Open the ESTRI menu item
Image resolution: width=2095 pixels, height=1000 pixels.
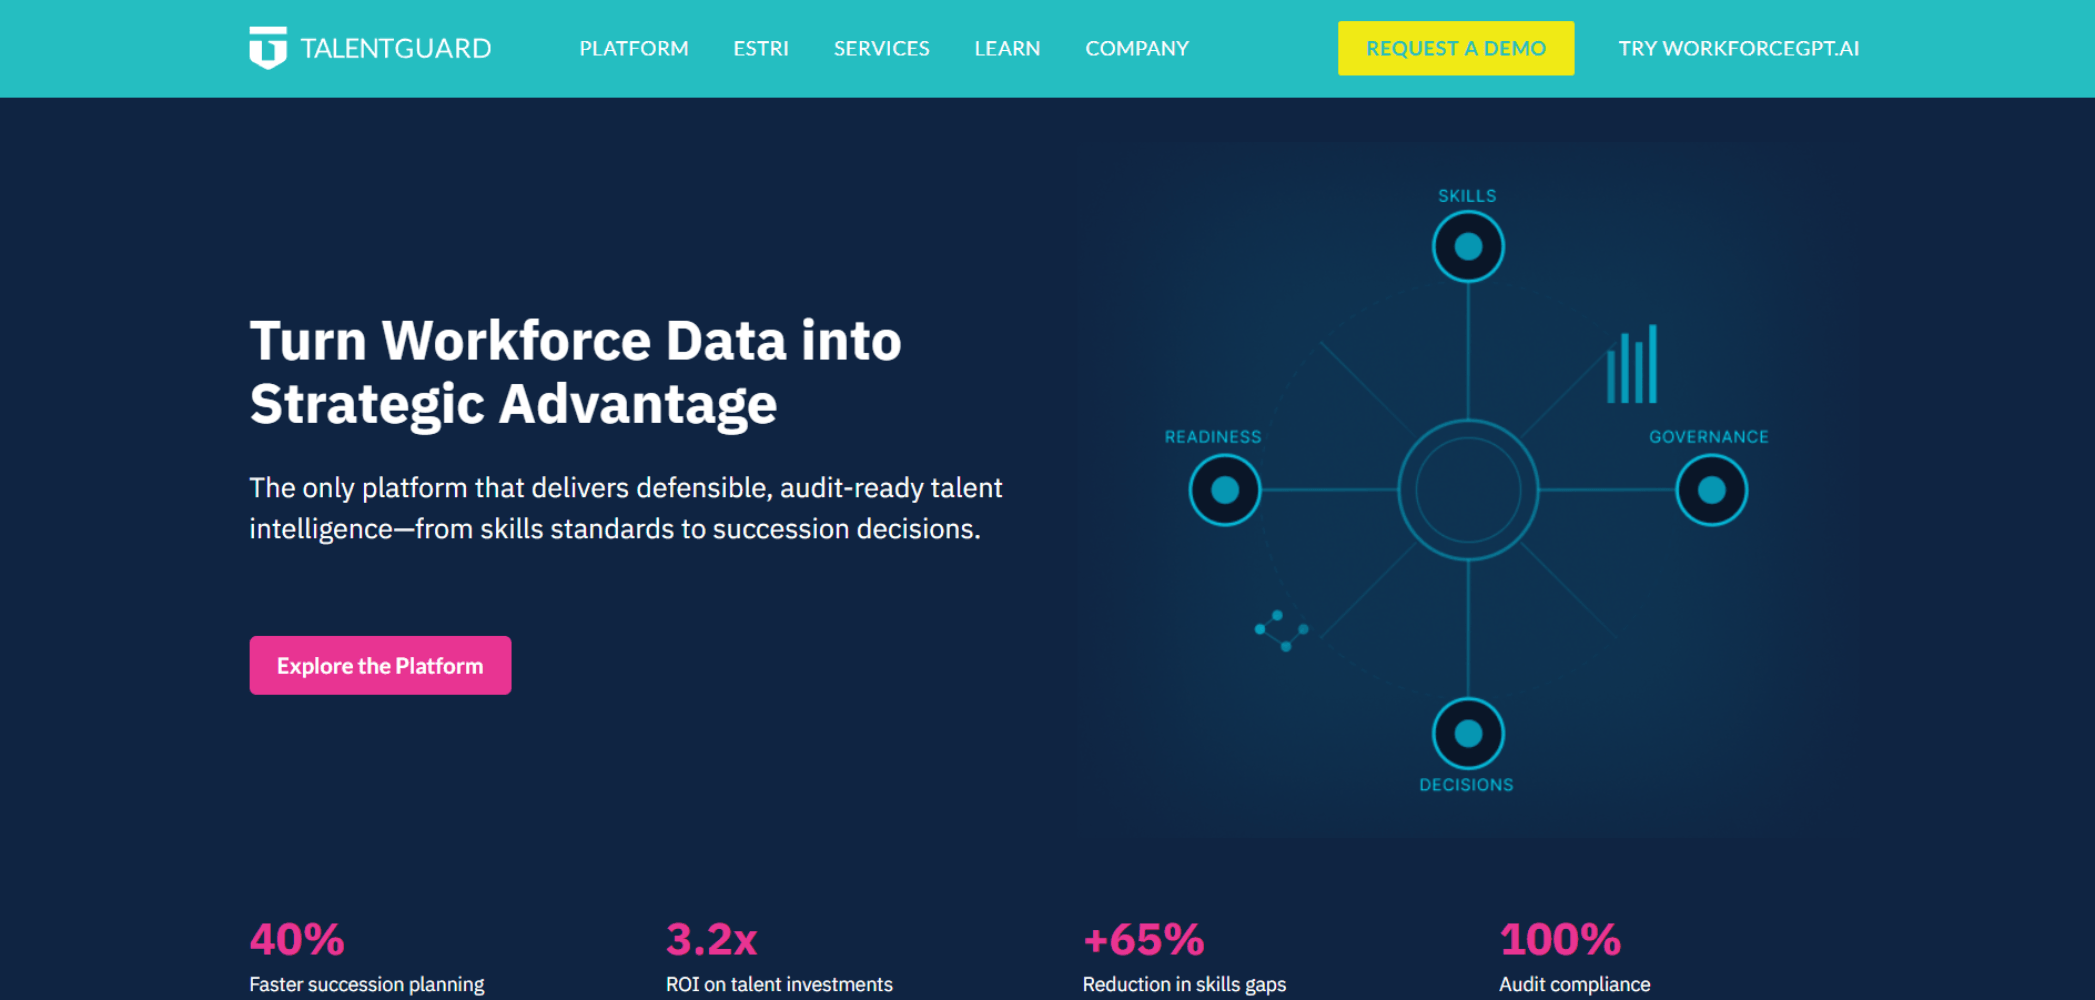(x=761, y=48)
